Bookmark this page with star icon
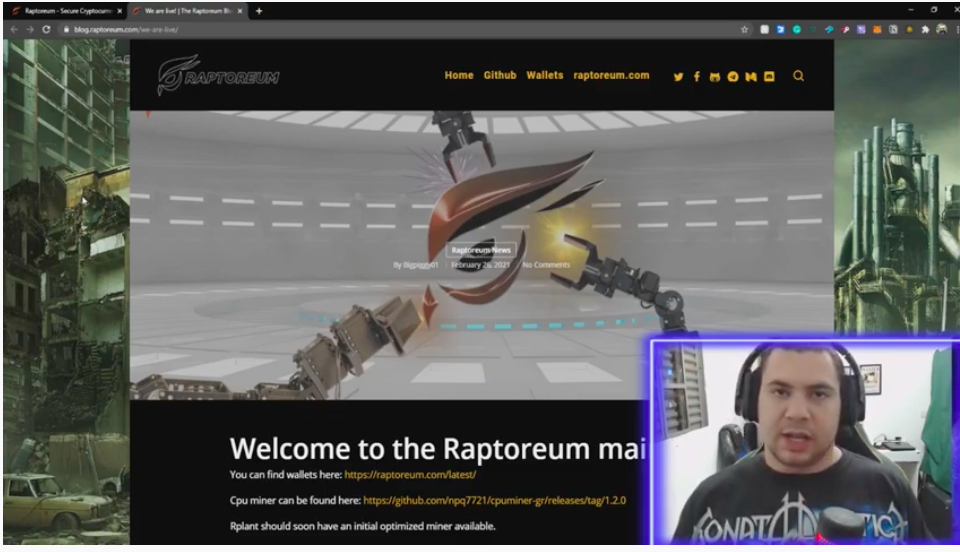Viewport: 960px width, 552px height. tap(744, 29)
